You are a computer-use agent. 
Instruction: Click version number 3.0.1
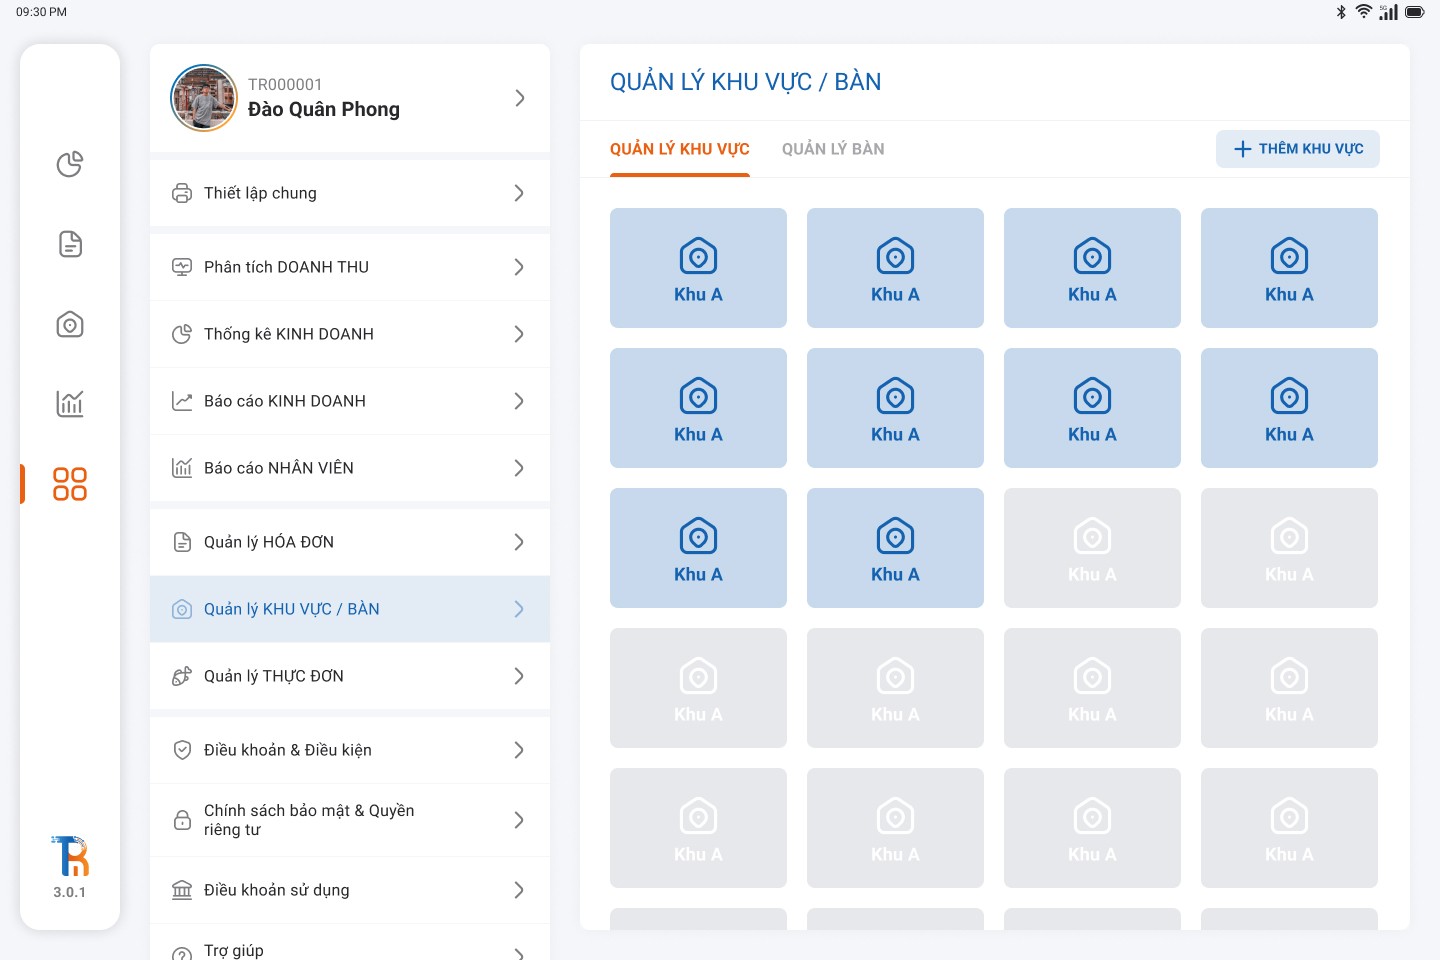(x=70, y=892)
